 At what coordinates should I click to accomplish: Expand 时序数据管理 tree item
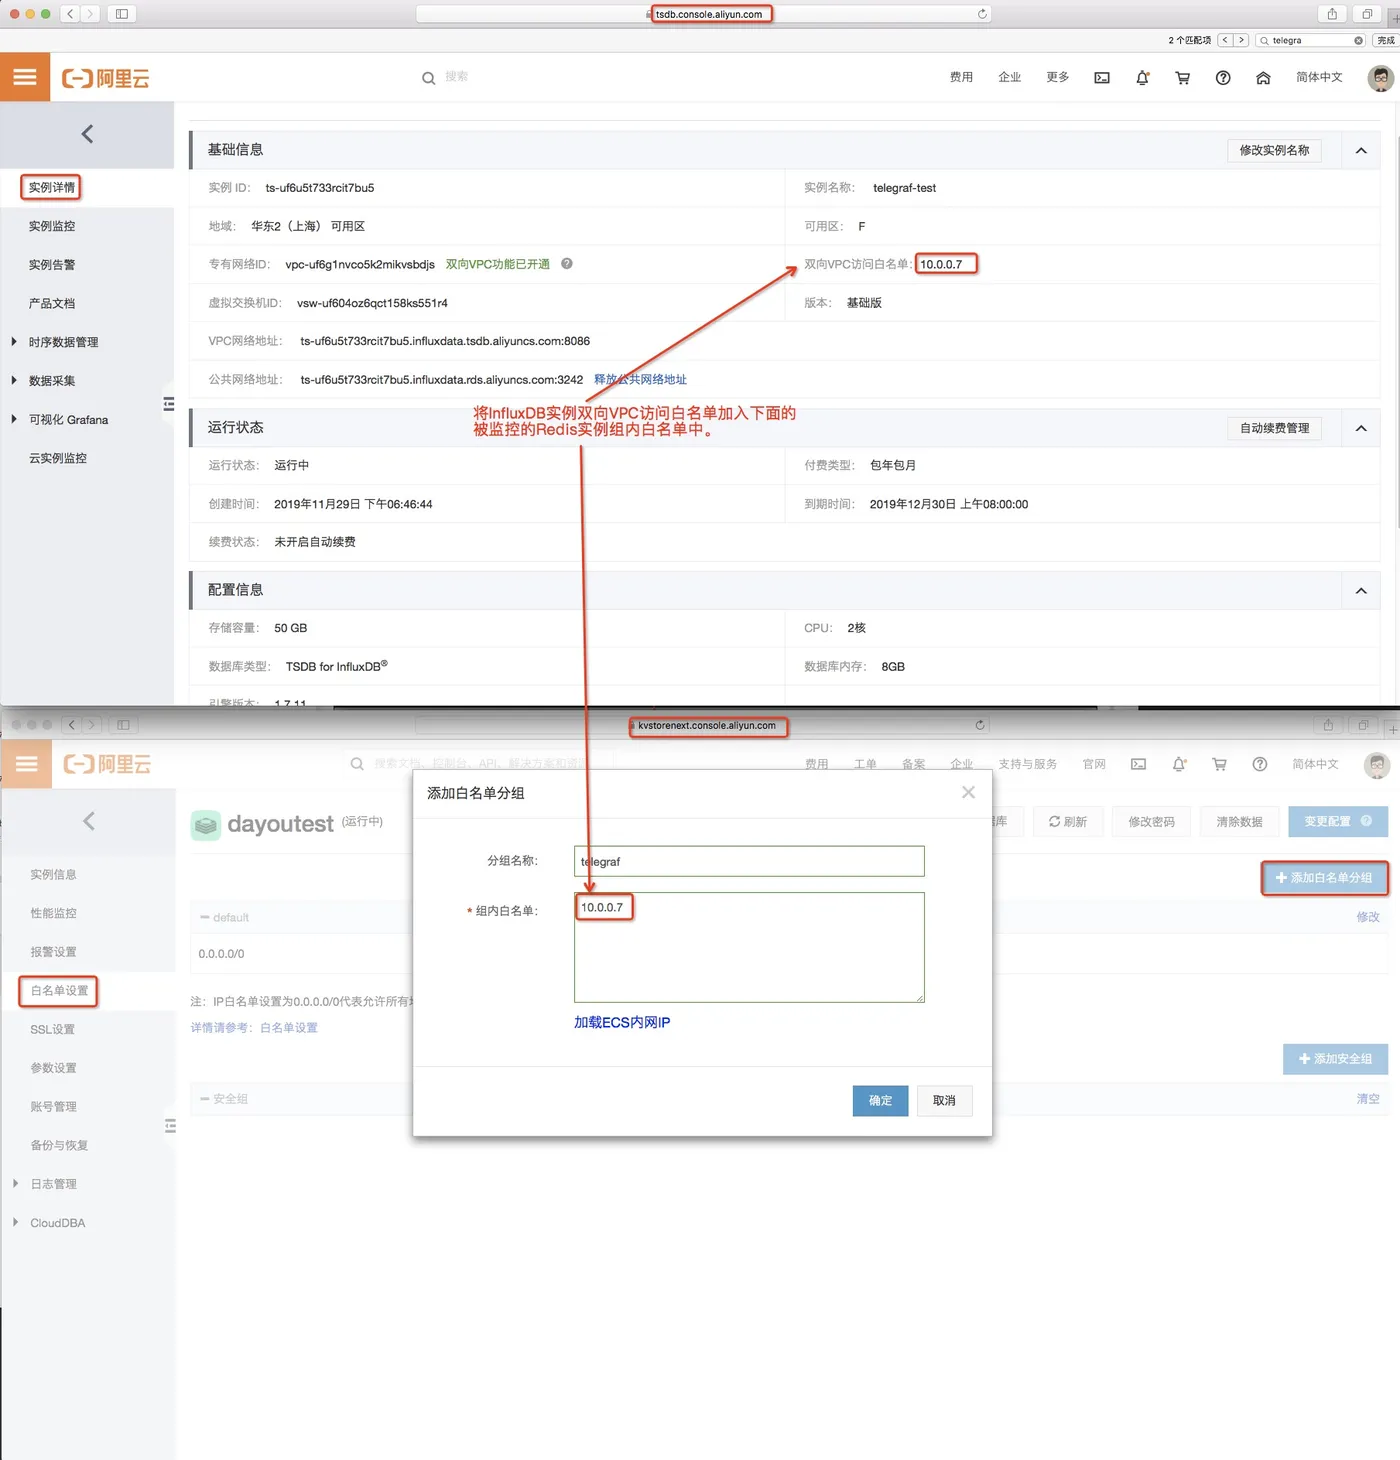(14, 342)
